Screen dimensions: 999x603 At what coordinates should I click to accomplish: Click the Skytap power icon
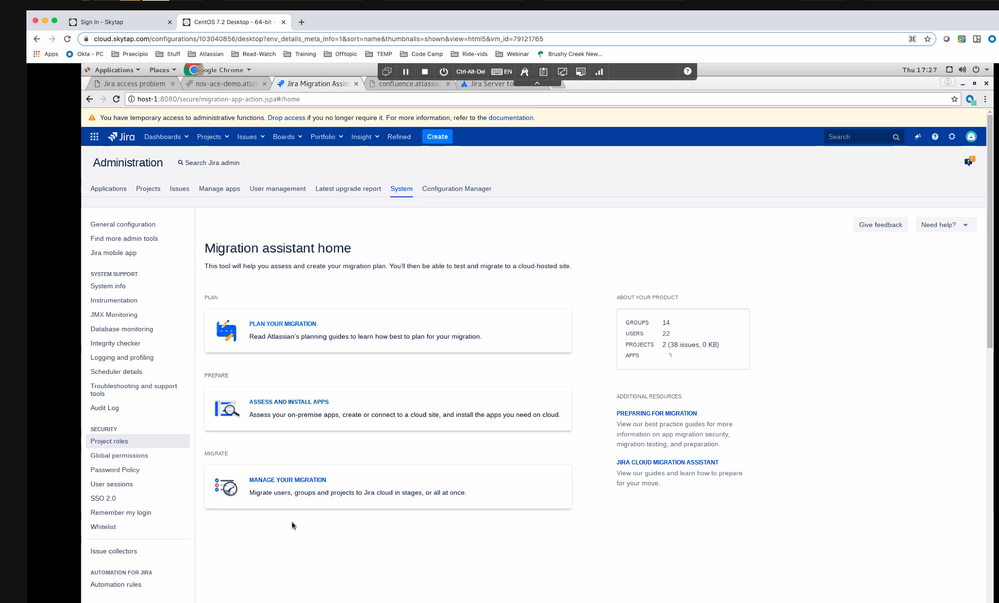click(443, 71)
